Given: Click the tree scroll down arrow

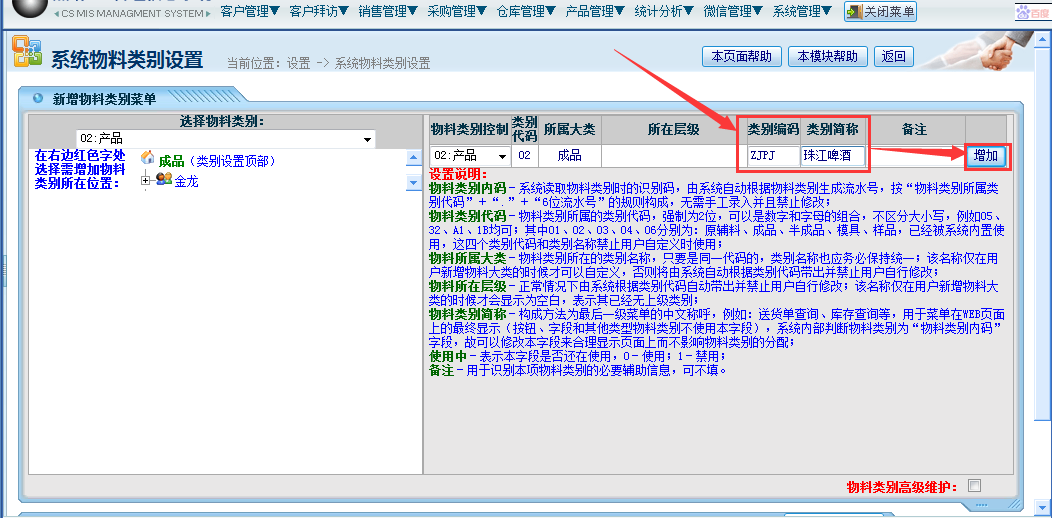Looking at the screenshot, I should click(x=414, y=183).
